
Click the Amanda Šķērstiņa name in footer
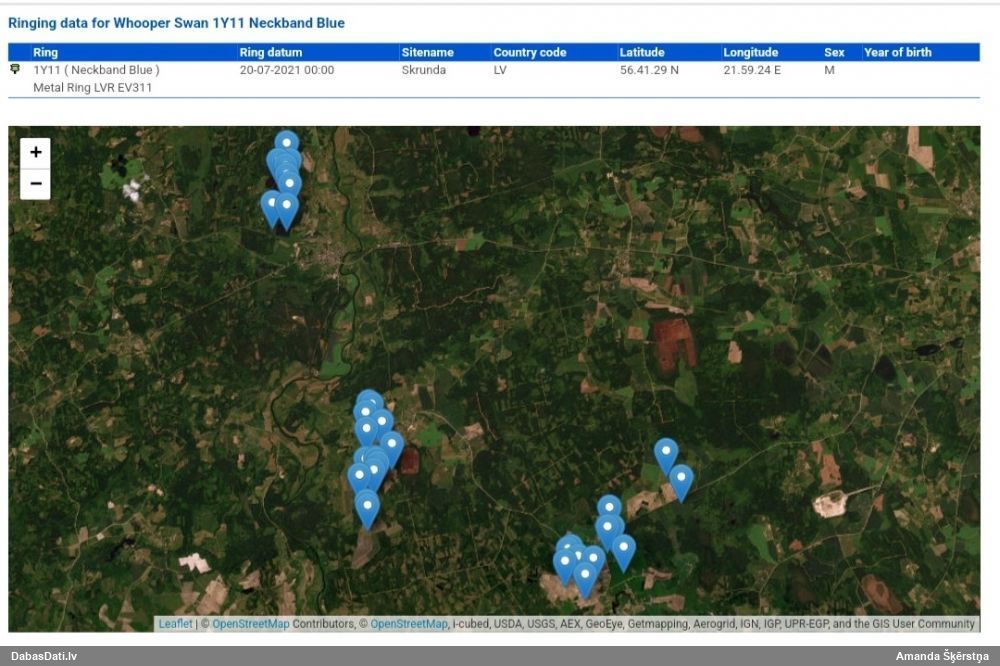(935, 657)
